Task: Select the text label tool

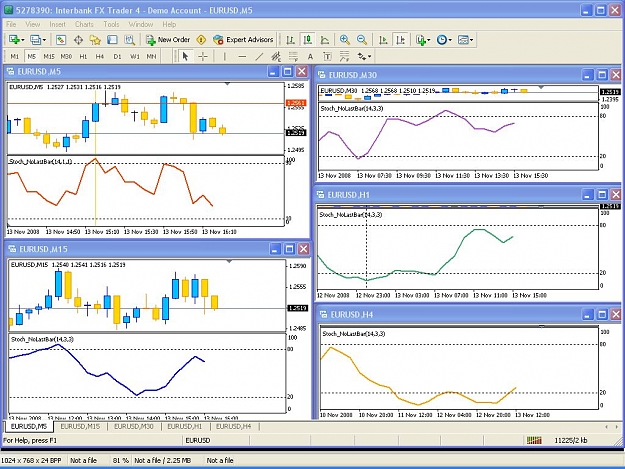Action: click(x=327, y=56)
